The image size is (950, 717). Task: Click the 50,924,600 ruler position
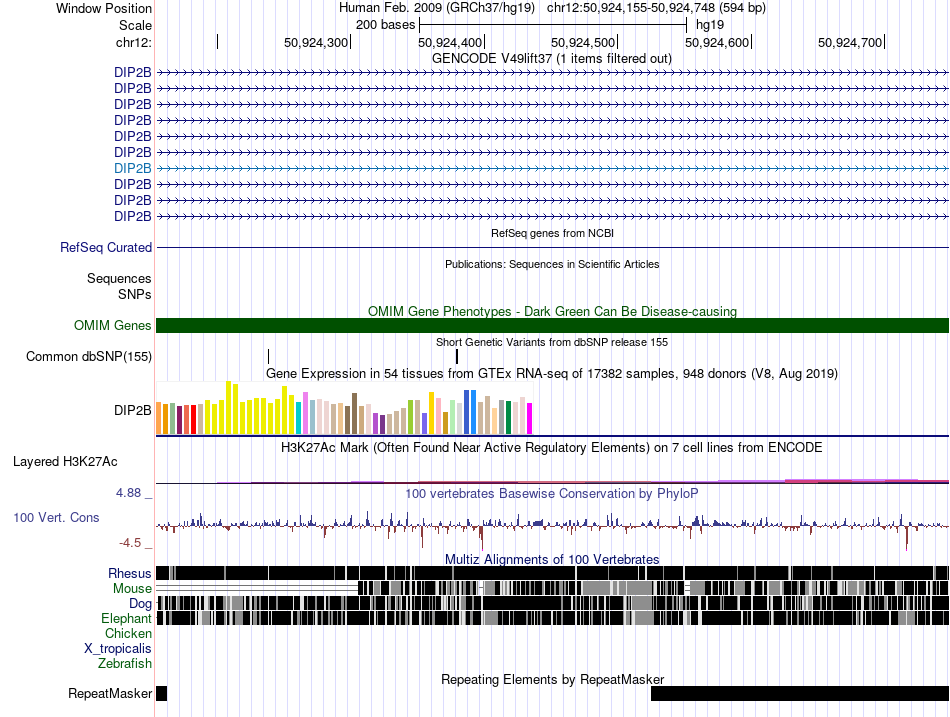click(717, 42)
